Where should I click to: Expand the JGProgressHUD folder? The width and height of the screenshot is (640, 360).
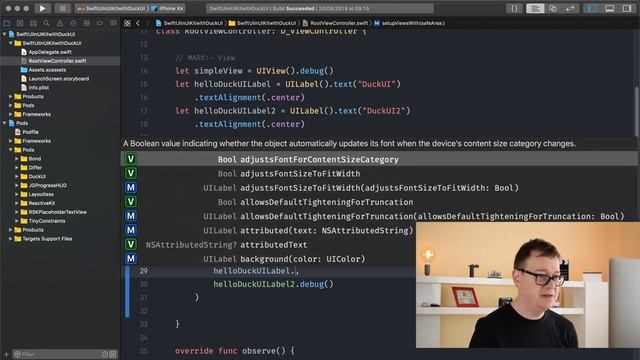(x=17, y=185)
